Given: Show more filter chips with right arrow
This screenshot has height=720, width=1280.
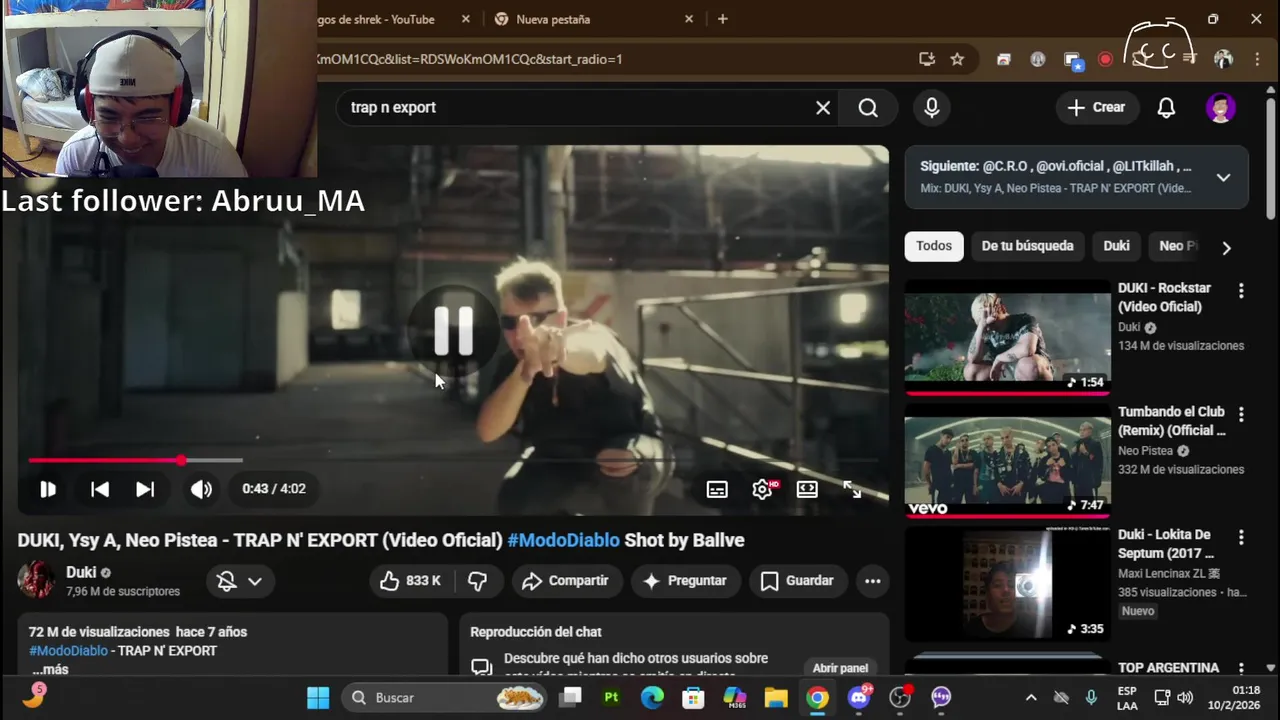Looking at the screenshot, I should [1226, 247].
